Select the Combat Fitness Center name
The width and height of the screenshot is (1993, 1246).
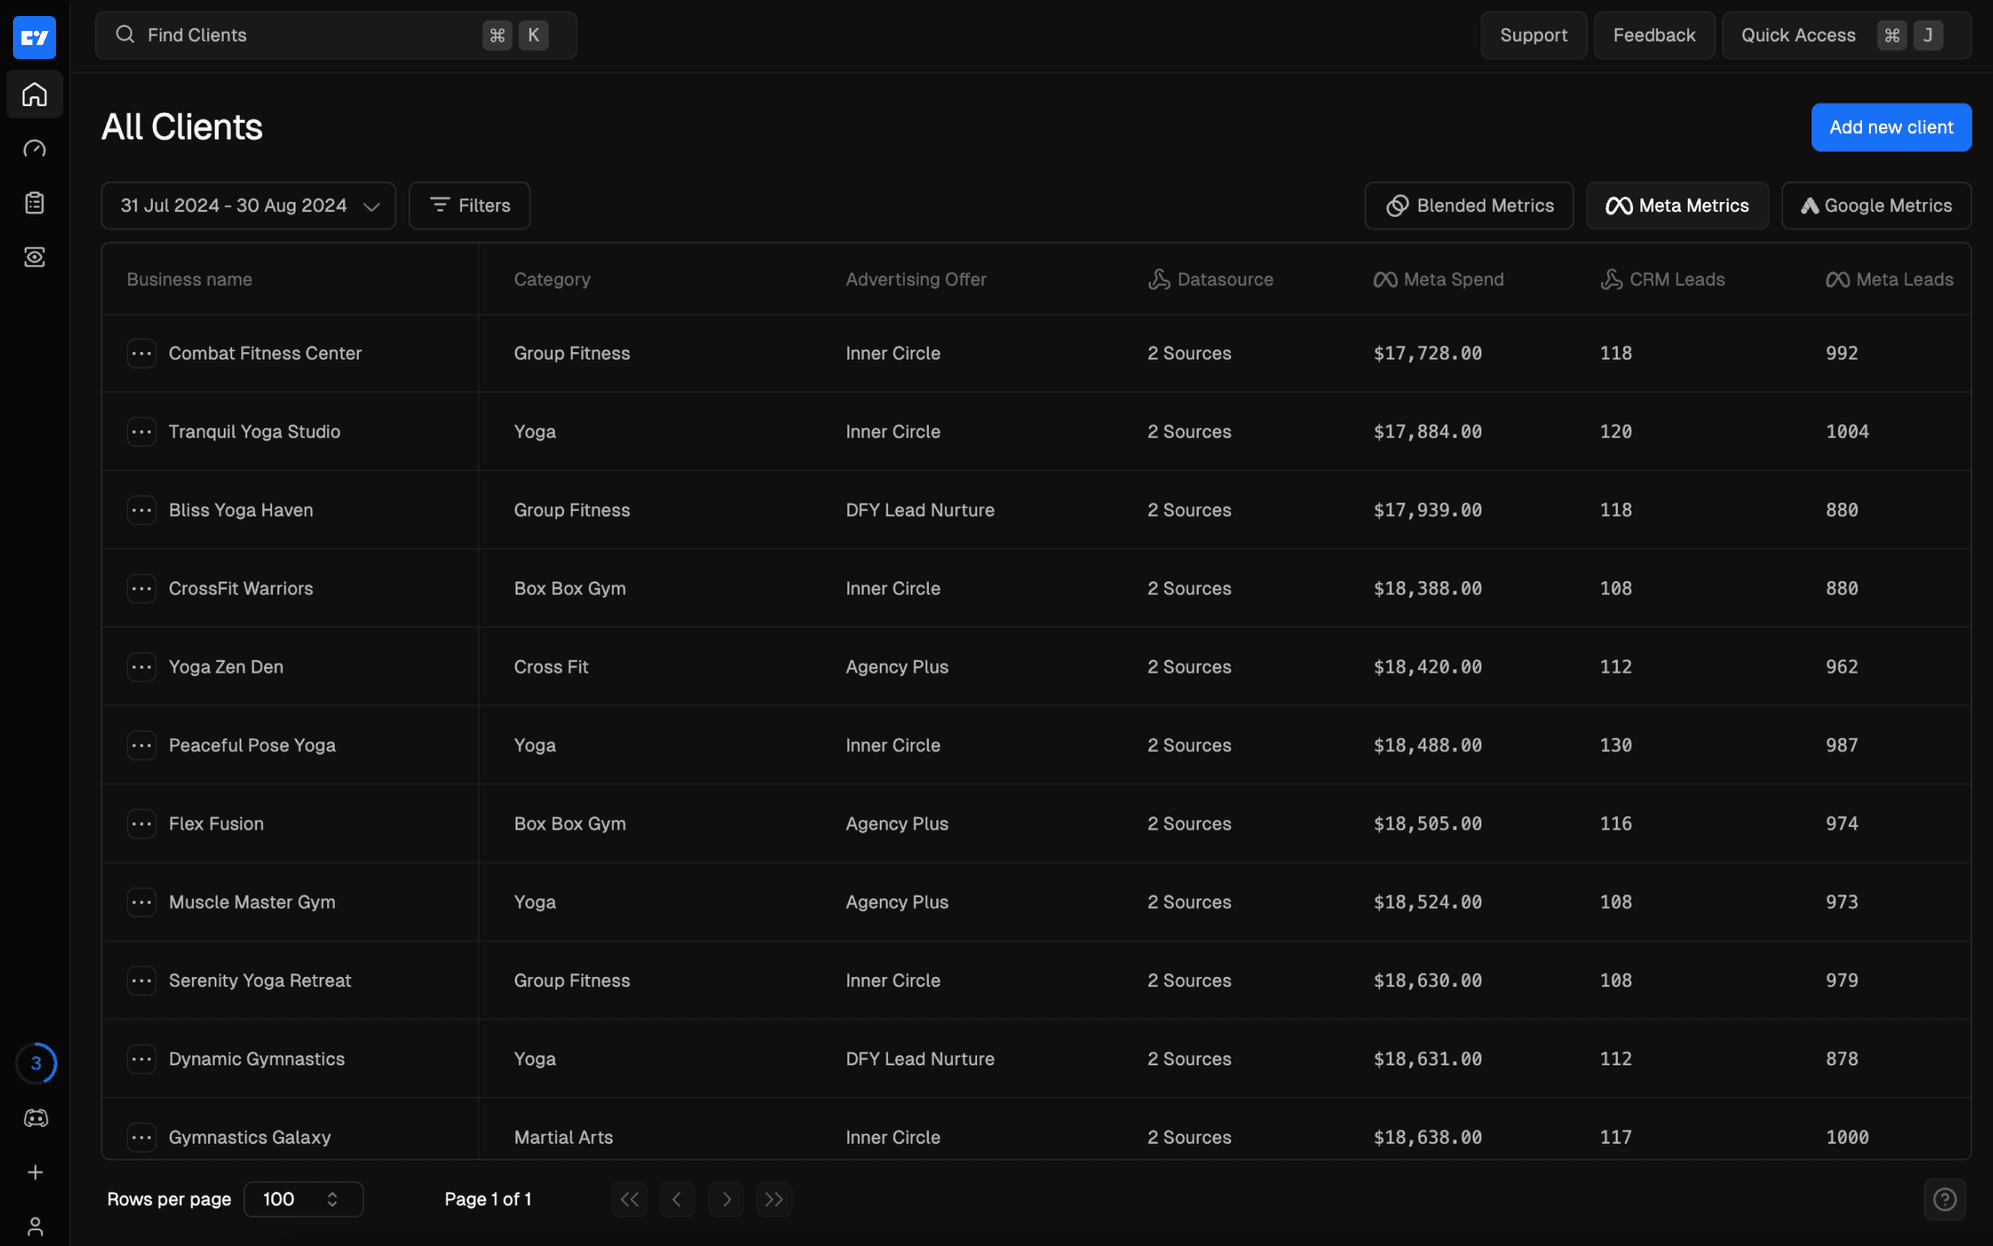265,353
